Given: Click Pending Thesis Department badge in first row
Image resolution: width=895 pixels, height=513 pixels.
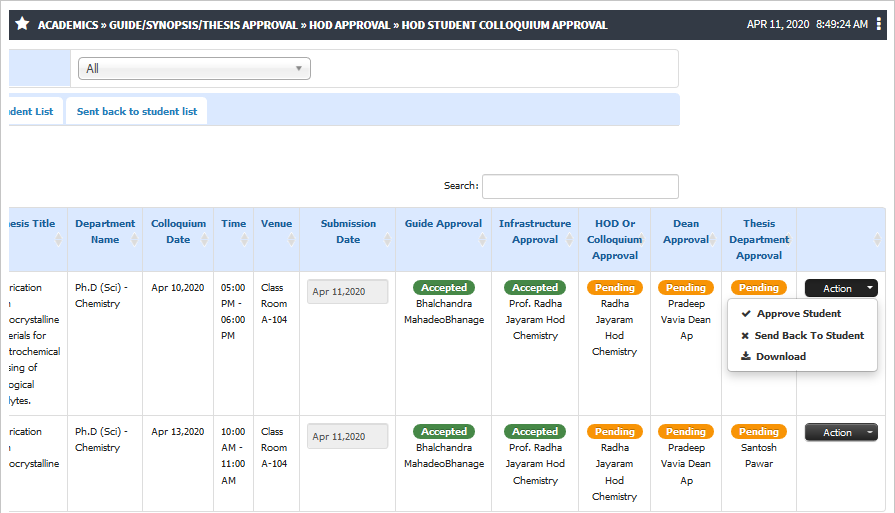Looking at the screenshot, I should [759, 288].
